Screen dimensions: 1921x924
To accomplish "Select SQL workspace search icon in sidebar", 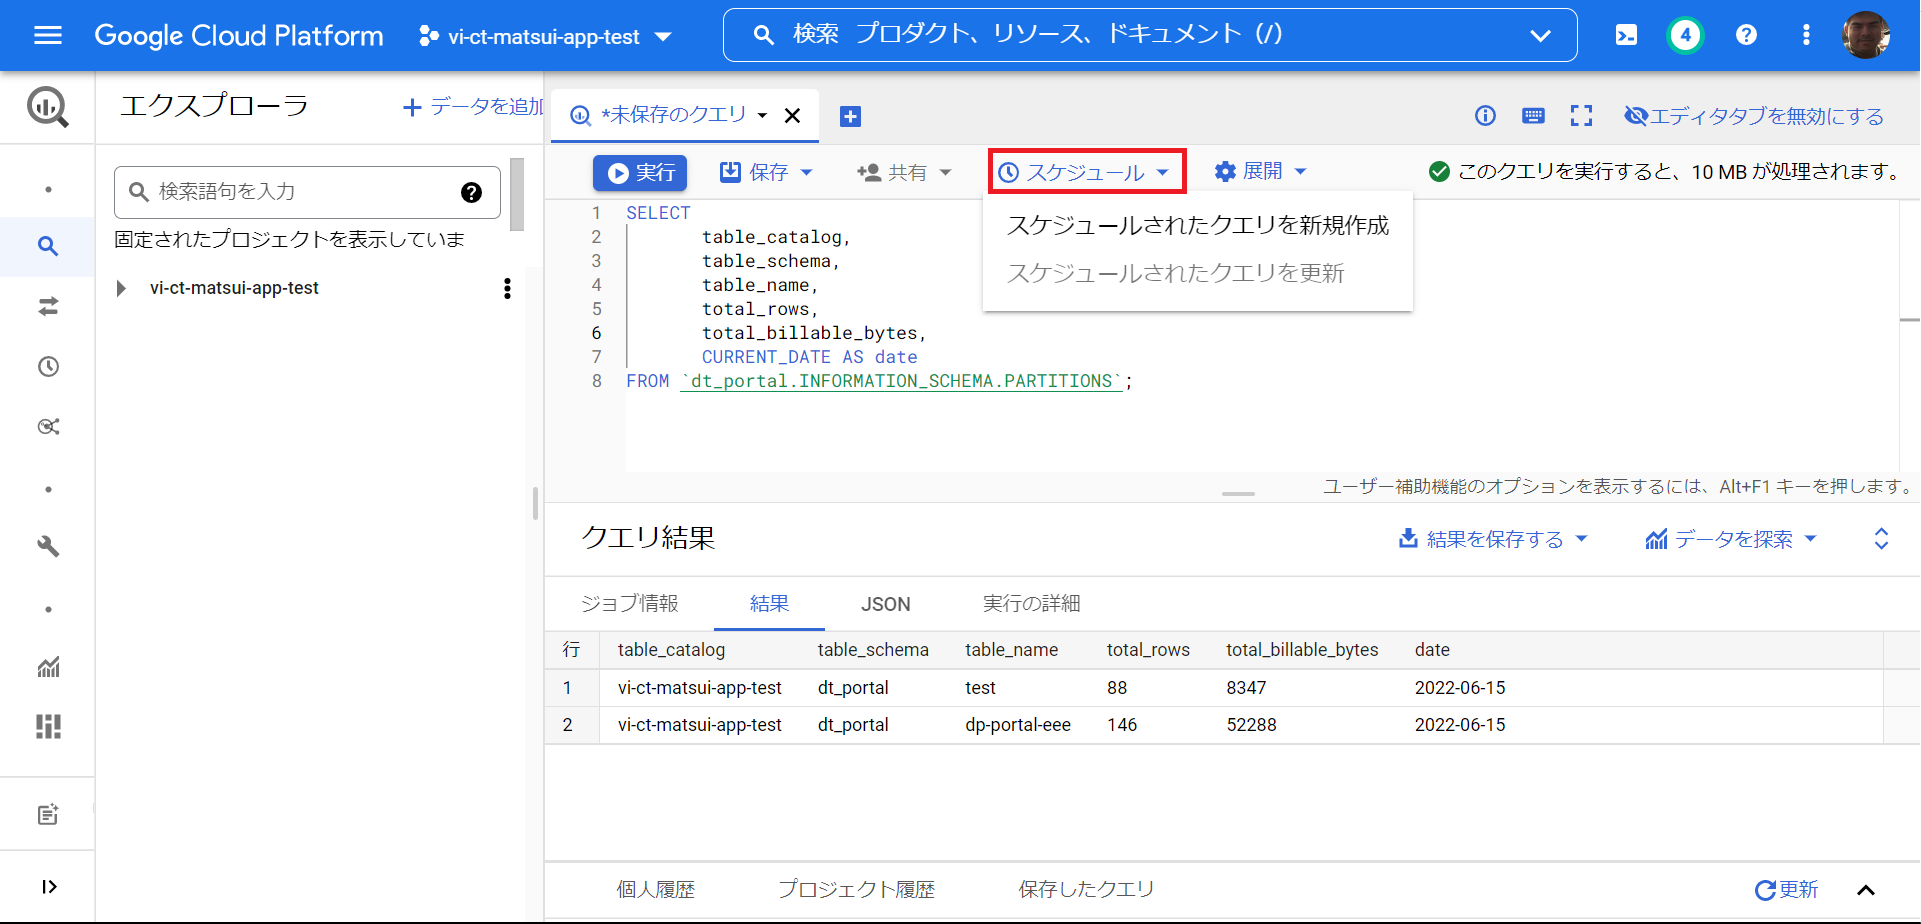I will coord(48,246).
